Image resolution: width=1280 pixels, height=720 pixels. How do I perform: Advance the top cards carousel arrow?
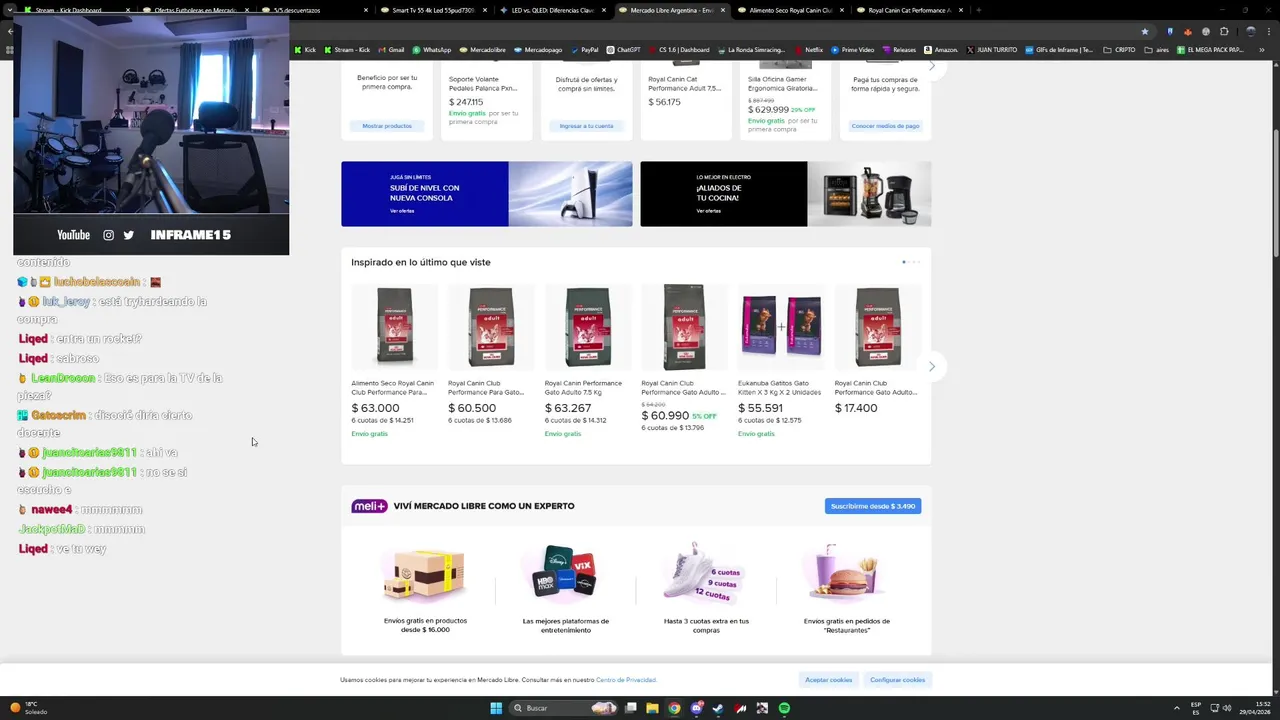(931, 66)
